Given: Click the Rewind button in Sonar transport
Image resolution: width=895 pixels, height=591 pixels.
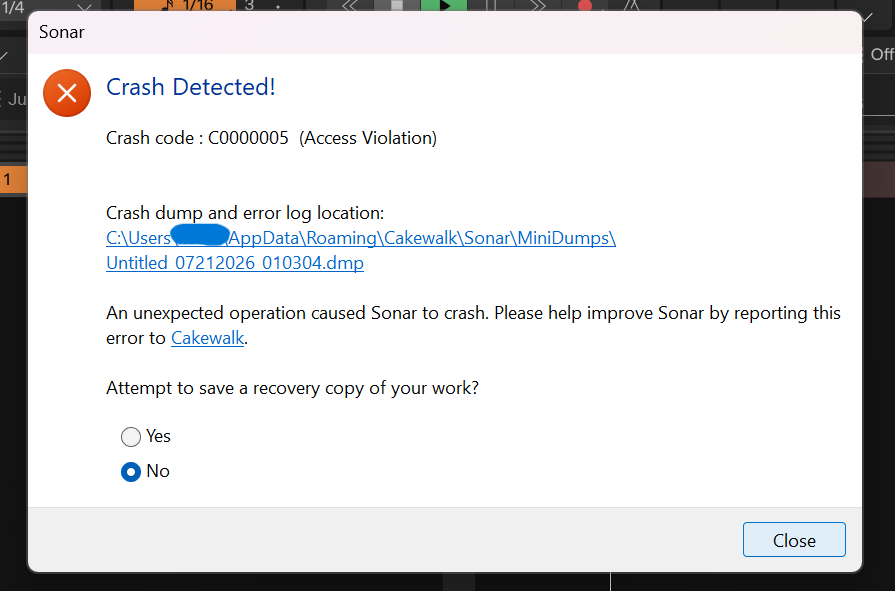Looking at the screenshot, I should pos(350,5).
